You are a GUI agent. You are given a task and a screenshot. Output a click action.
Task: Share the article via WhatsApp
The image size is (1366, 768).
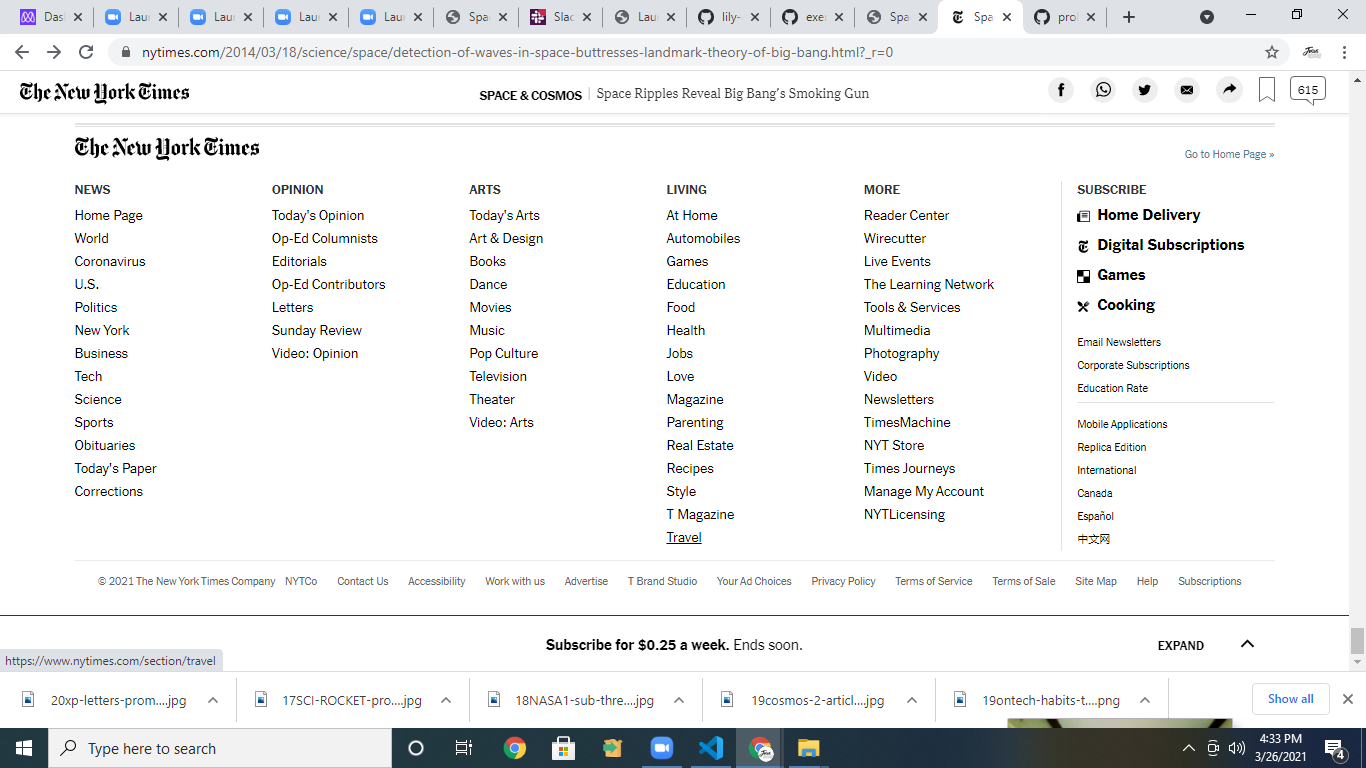tap(1103, 89)
